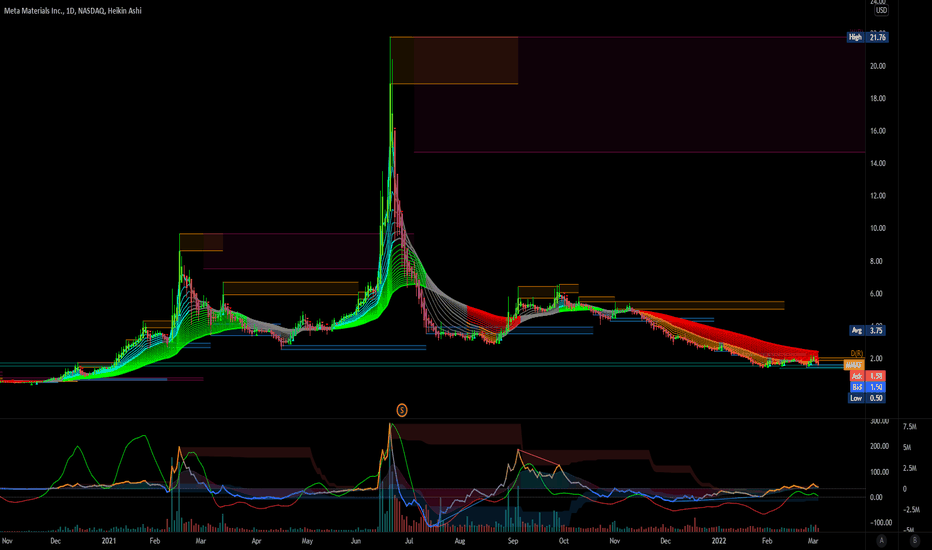Click the Sep time axis label
This screenshot has height=550, width=932.
pyautogui.click(x=513, y=540)
